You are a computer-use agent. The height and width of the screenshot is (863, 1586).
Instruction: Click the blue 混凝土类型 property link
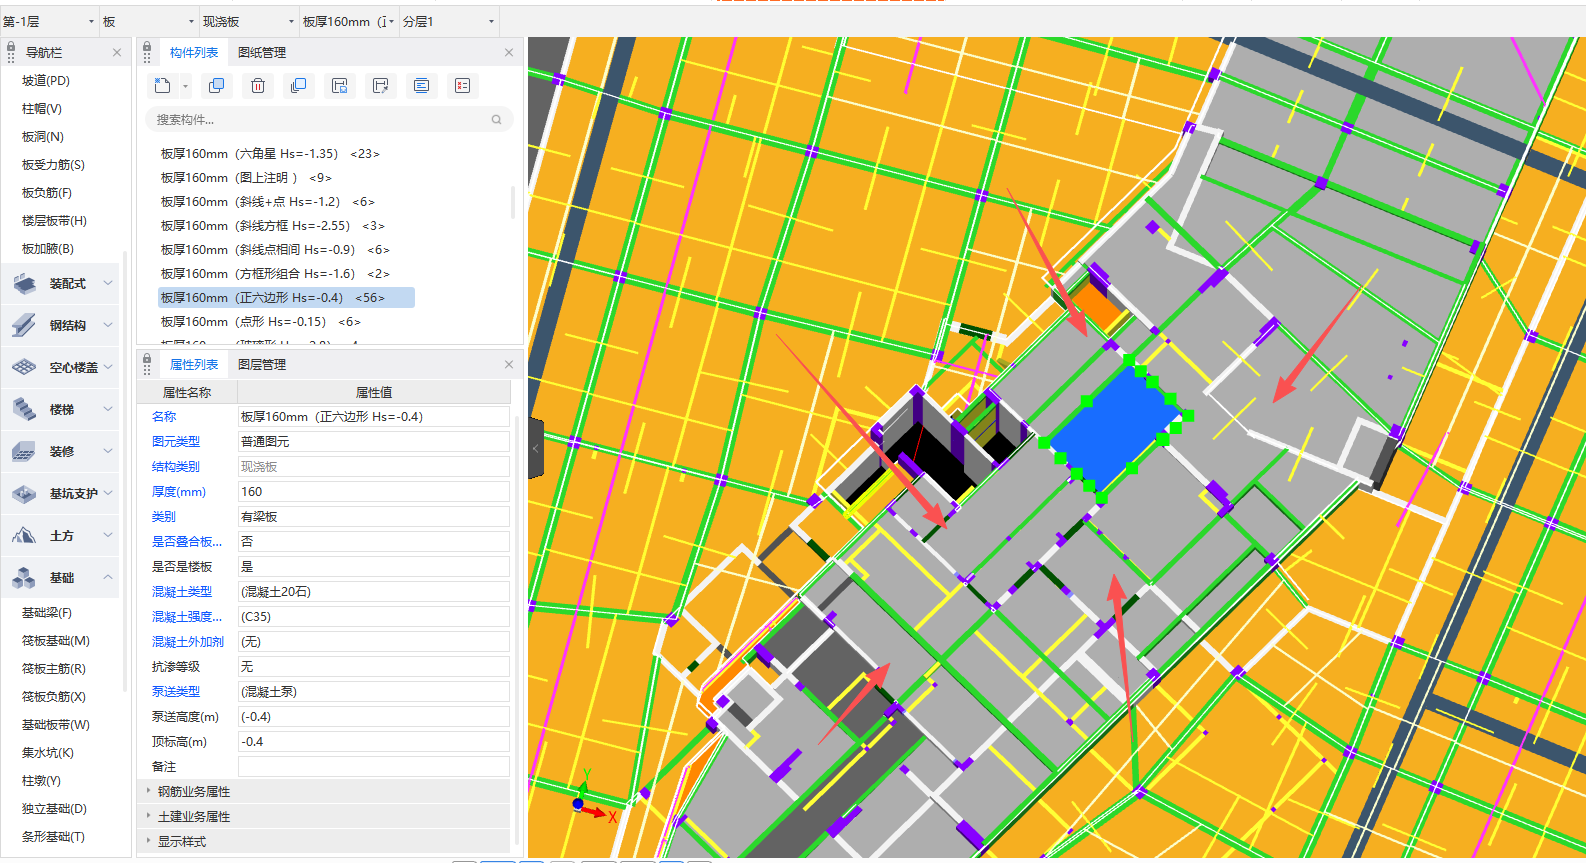(x=181, y=591)
